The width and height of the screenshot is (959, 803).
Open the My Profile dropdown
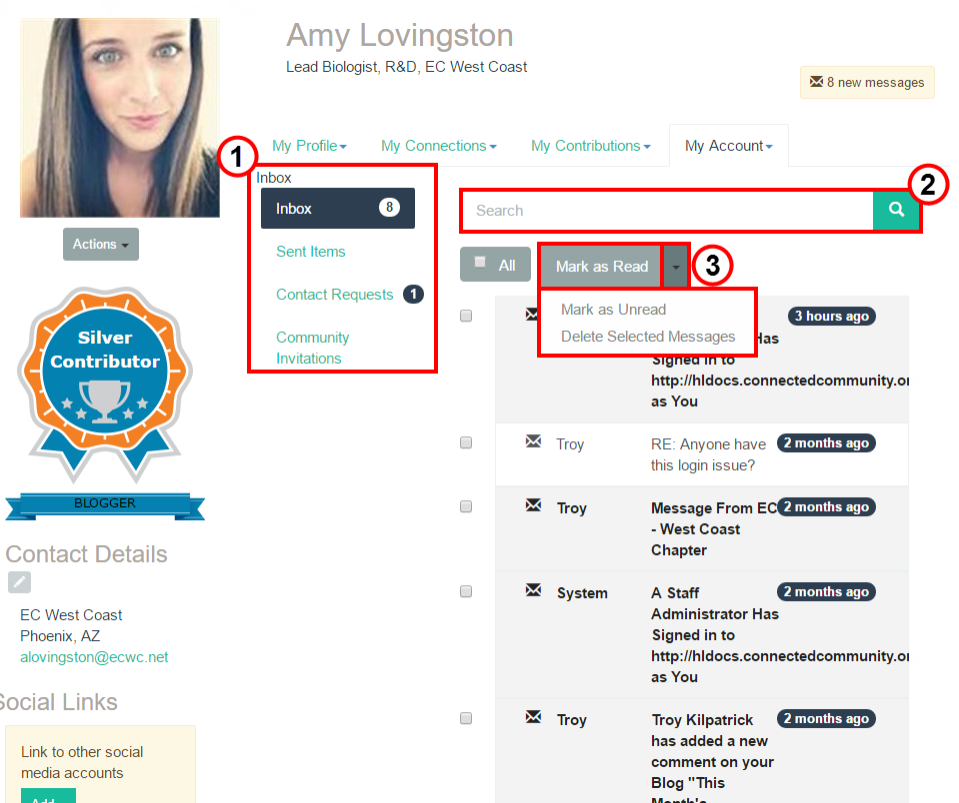click(x=309, y=146)
